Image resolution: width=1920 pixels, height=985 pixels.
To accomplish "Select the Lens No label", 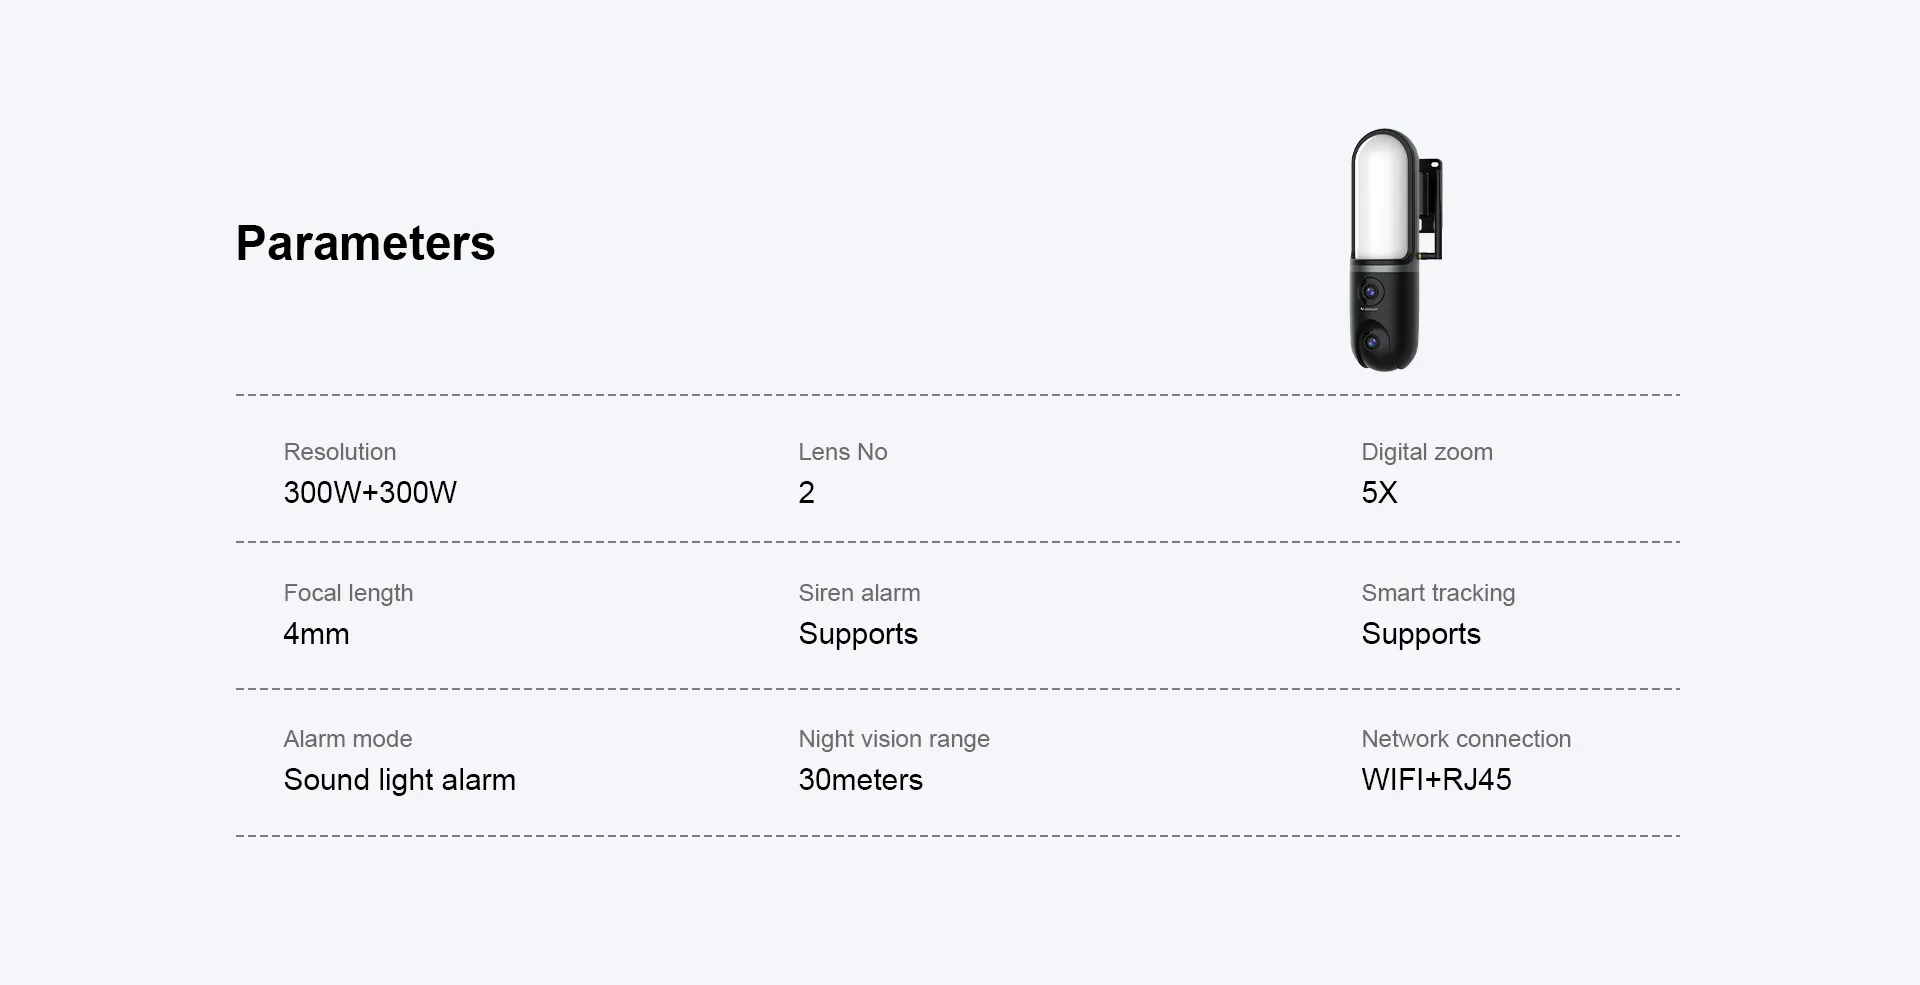I will 843,452.
